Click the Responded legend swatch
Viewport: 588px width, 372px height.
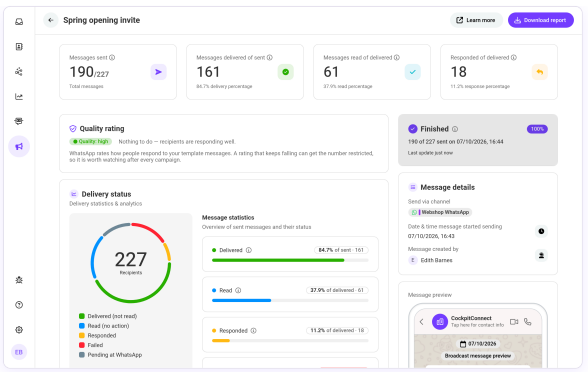(x=82, y=335)
